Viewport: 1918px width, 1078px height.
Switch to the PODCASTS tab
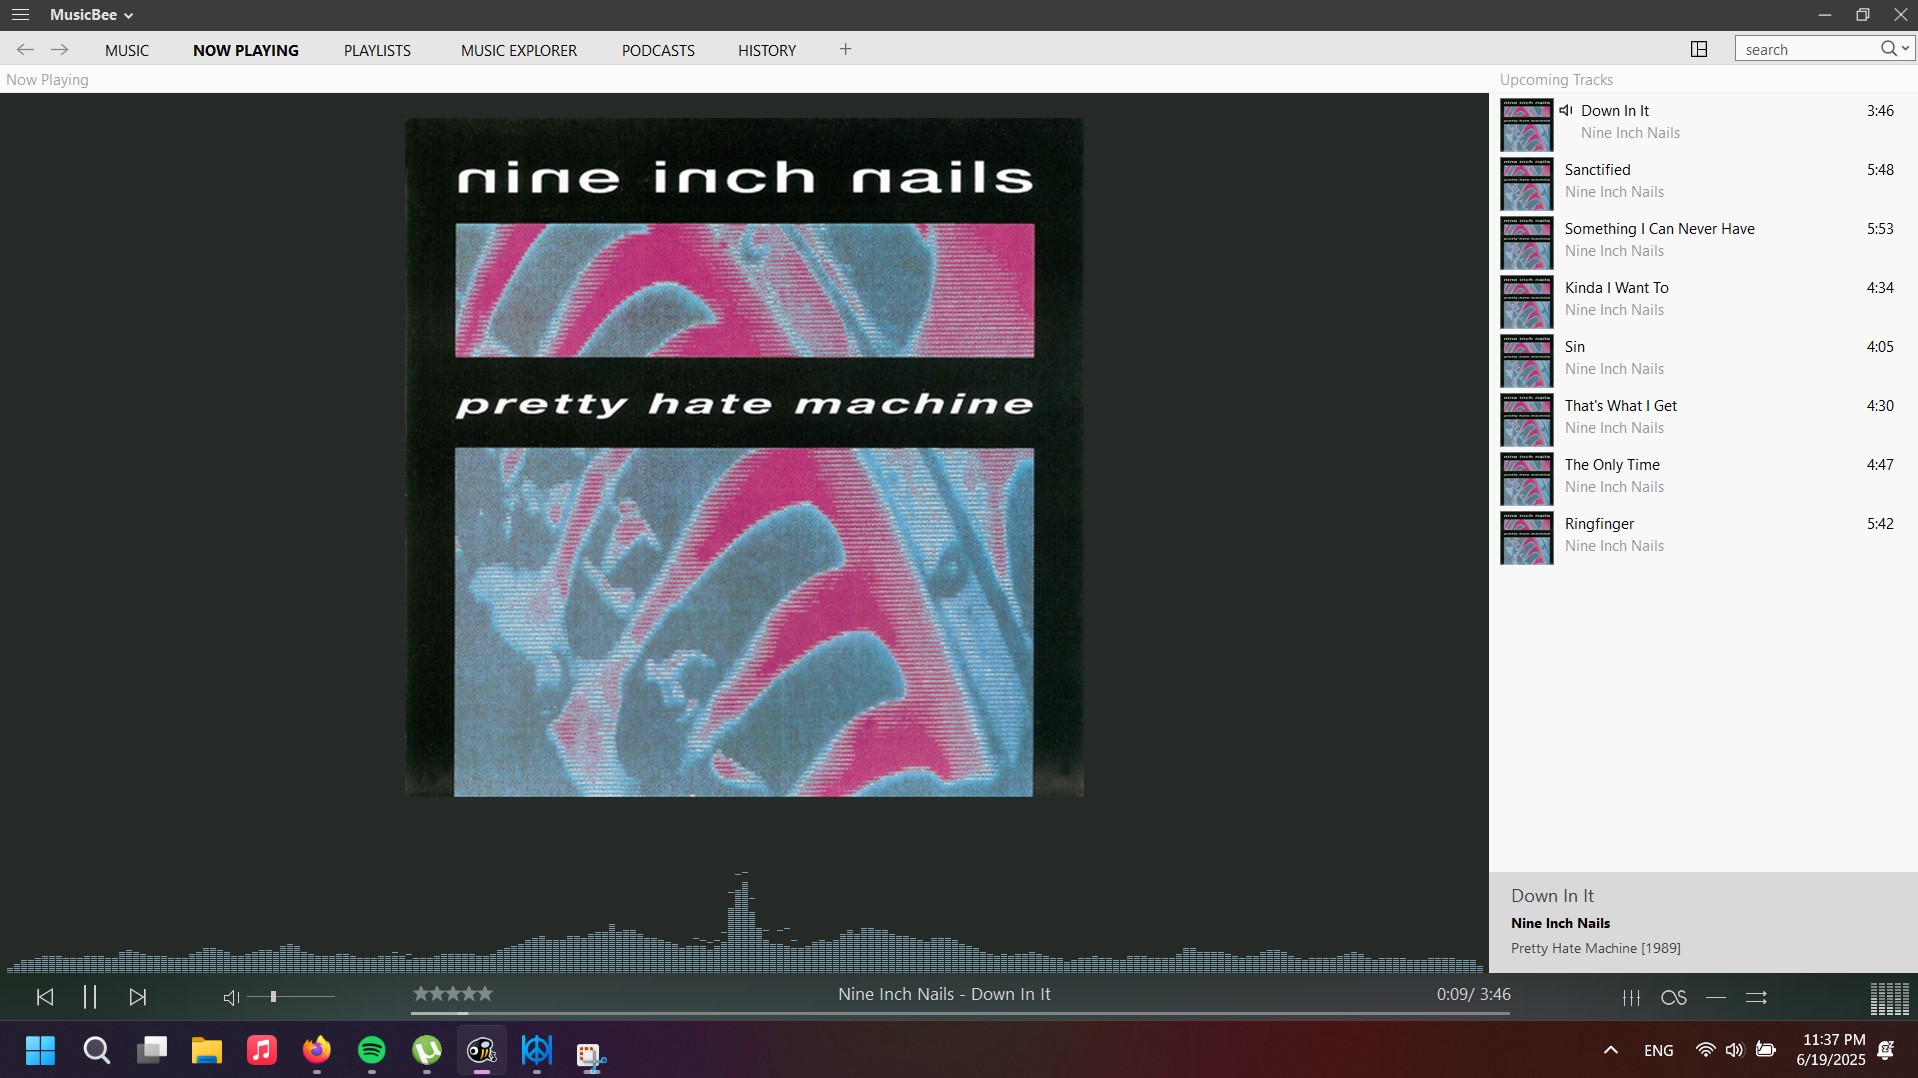click(658, 50)
